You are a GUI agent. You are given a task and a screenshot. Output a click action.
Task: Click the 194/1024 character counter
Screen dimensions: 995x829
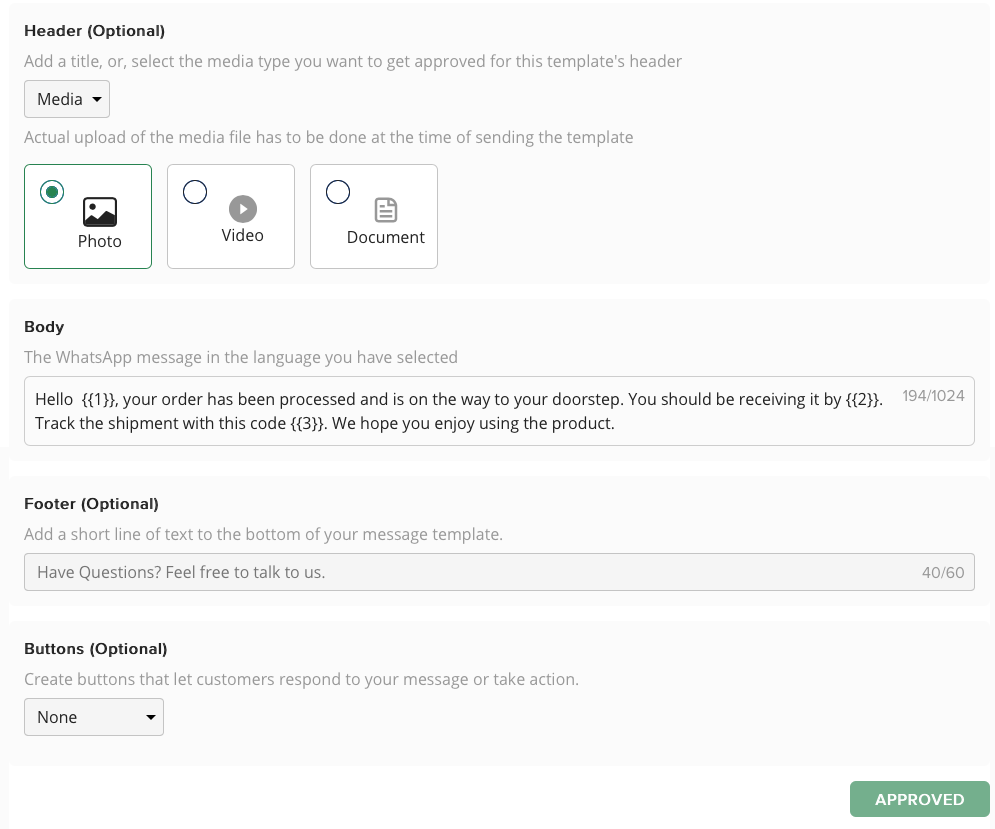[x=932, y=395]
